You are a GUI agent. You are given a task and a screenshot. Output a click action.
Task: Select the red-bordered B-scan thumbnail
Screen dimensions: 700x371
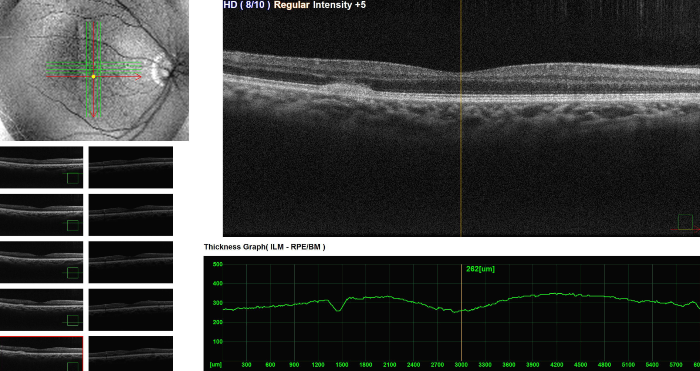tap(42, 354)
